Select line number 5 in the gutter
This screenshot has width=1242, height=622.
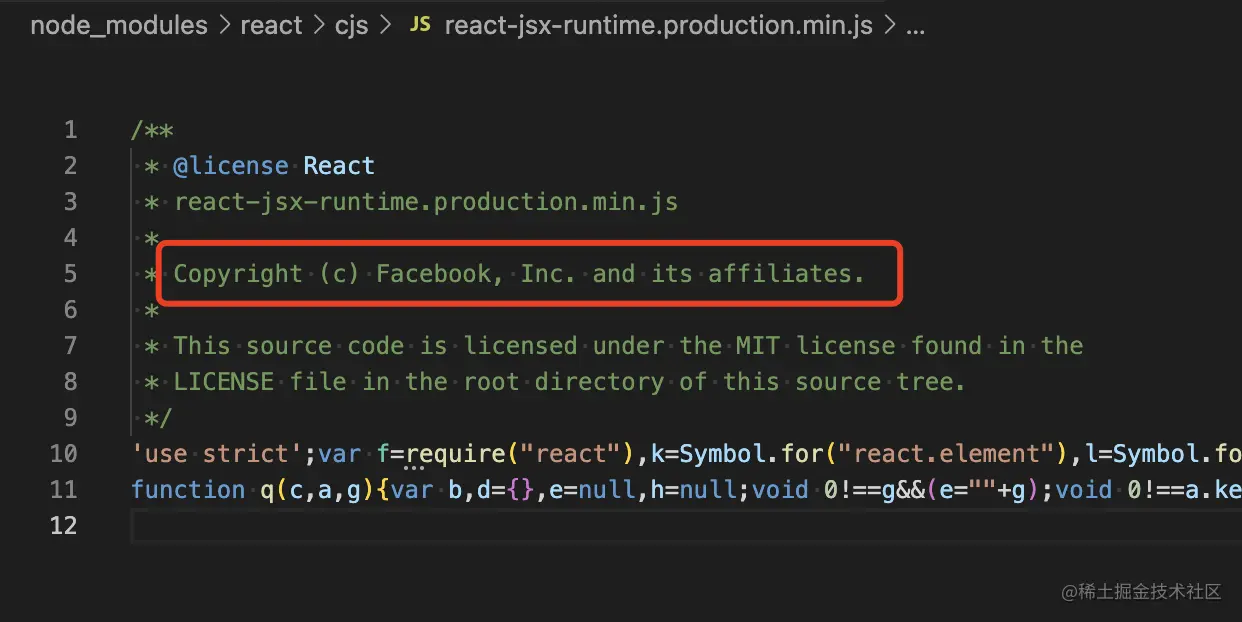pos(70,274)
